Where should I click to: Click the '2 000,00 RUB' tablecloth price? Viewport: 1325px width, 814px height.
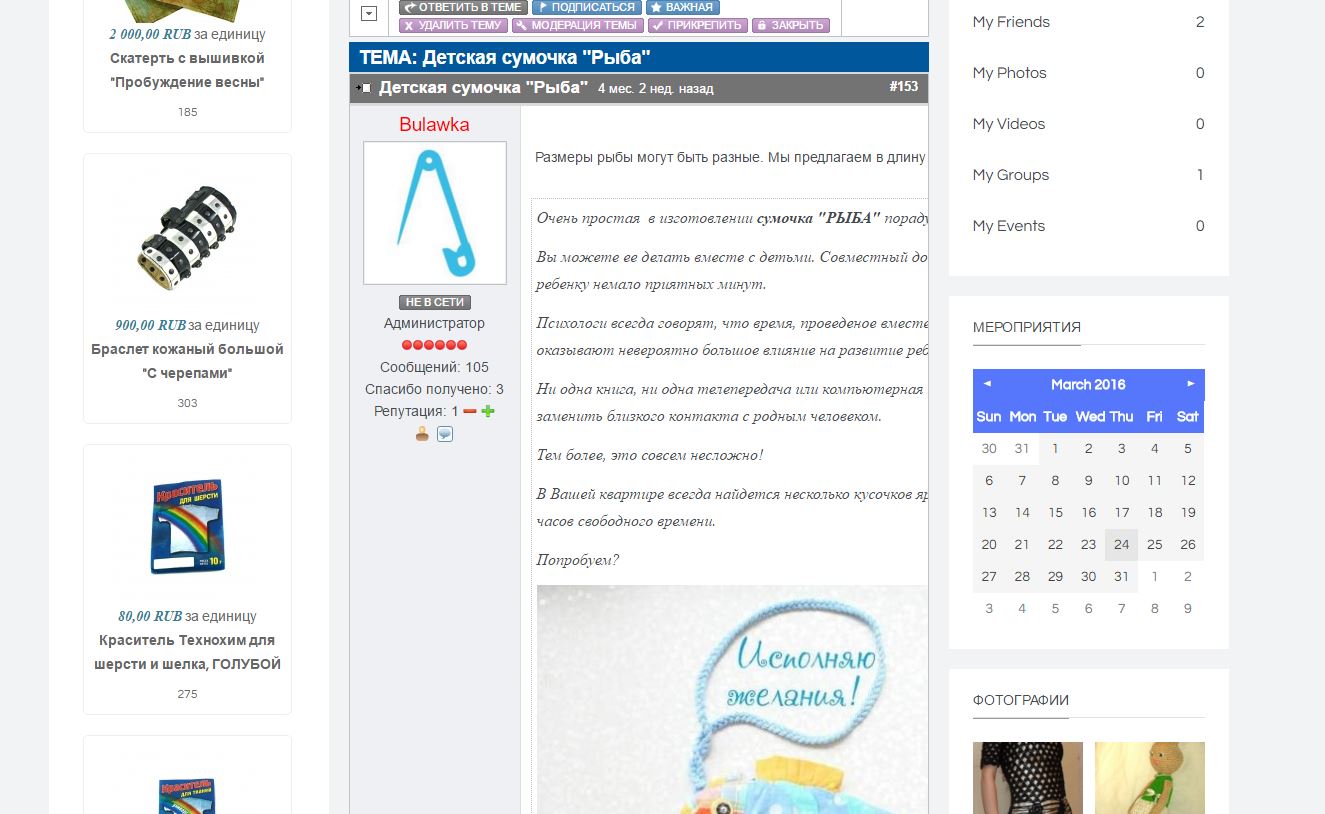150,34
